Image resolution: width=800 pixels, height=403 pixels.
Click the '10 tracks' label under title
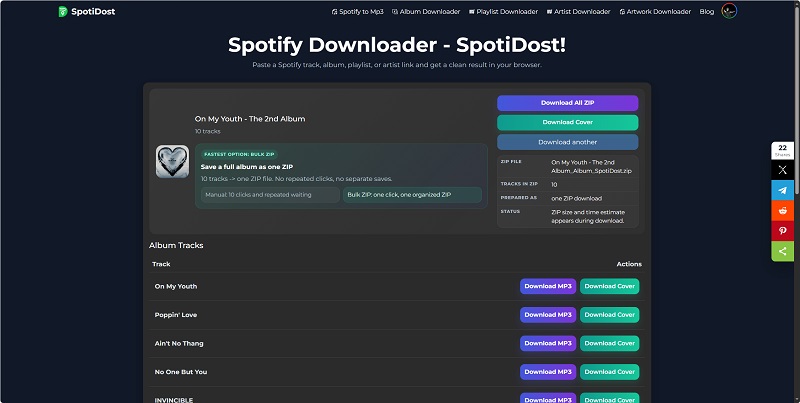[208, 131]
